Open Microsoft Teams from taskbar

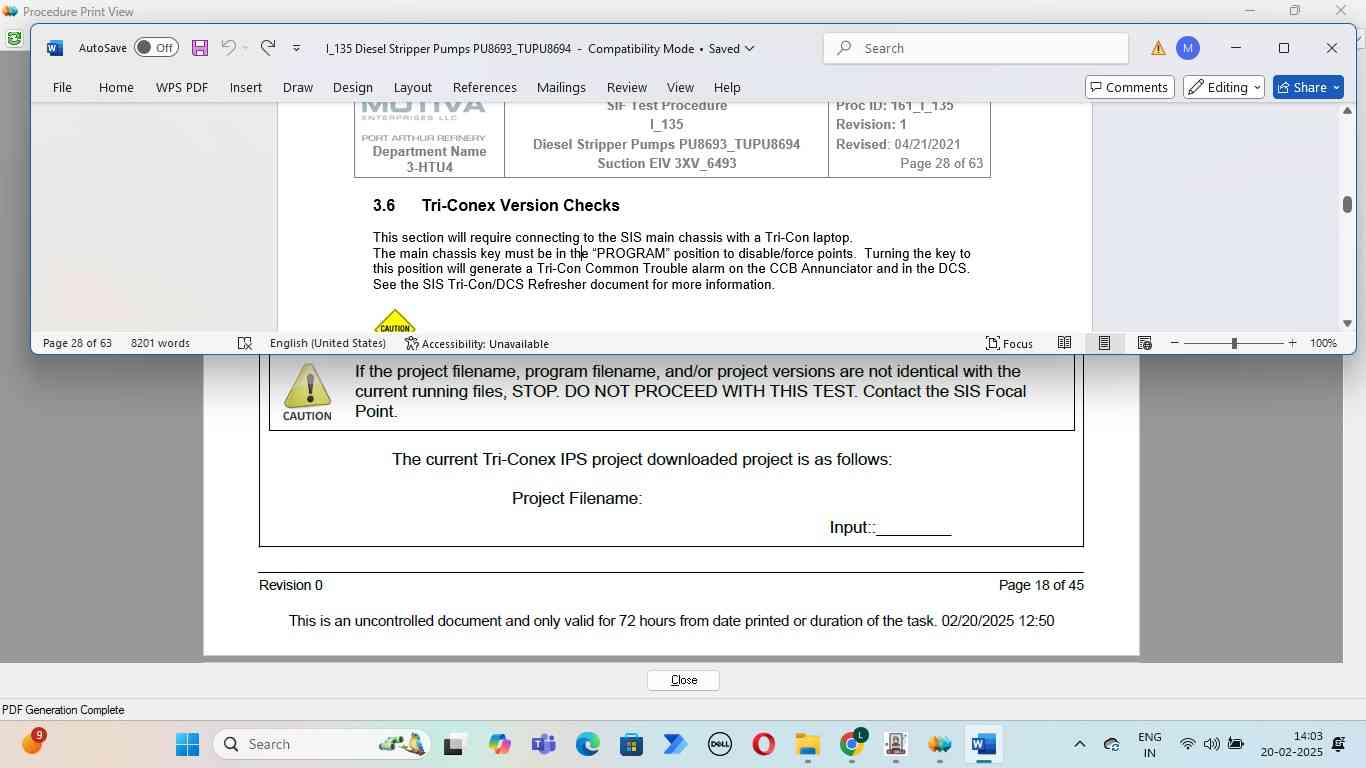(543, 744)
